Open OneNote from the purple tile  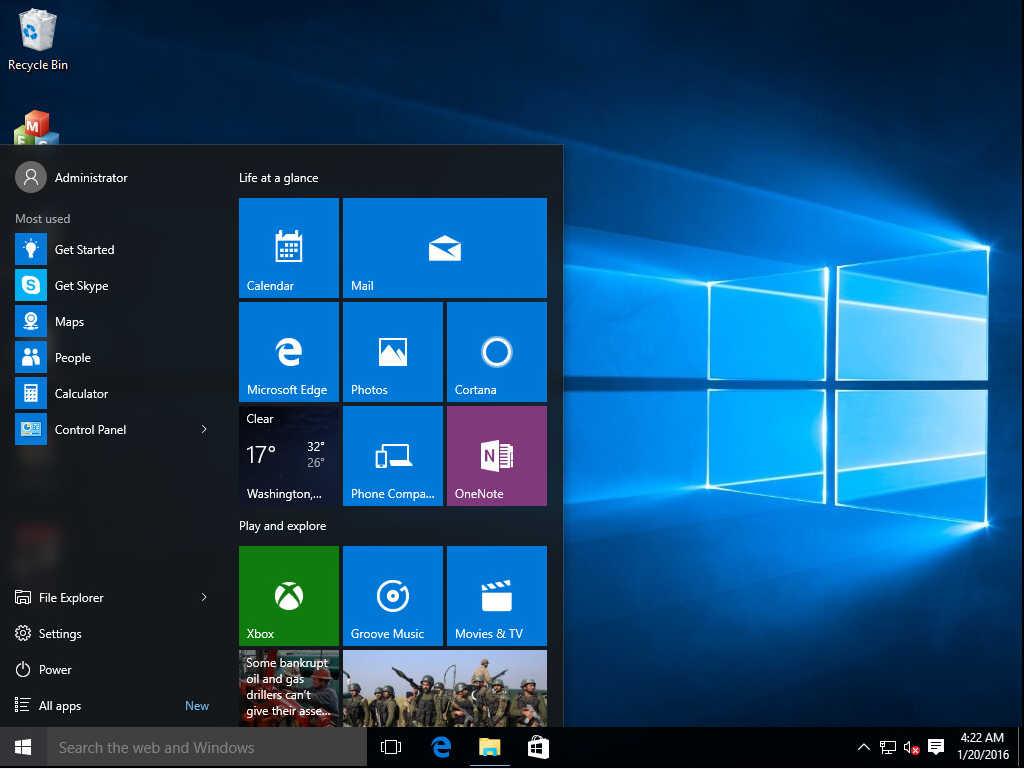(496, 455)
